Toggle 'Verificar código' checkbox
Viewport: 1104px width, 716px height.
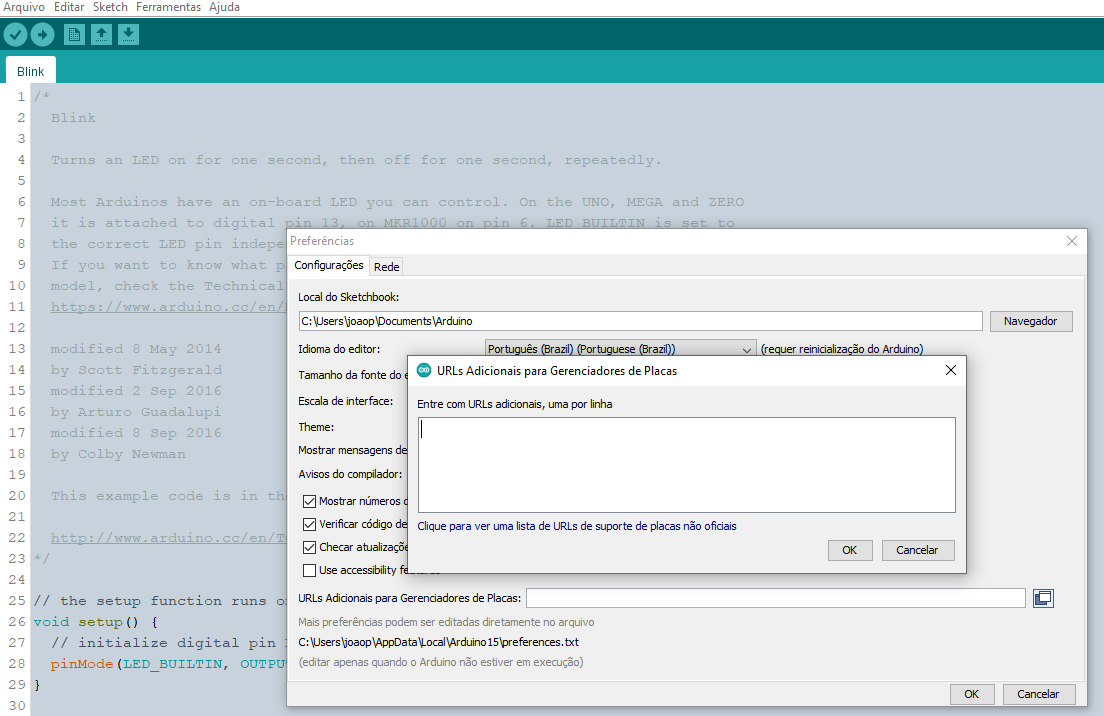[309, 525]
